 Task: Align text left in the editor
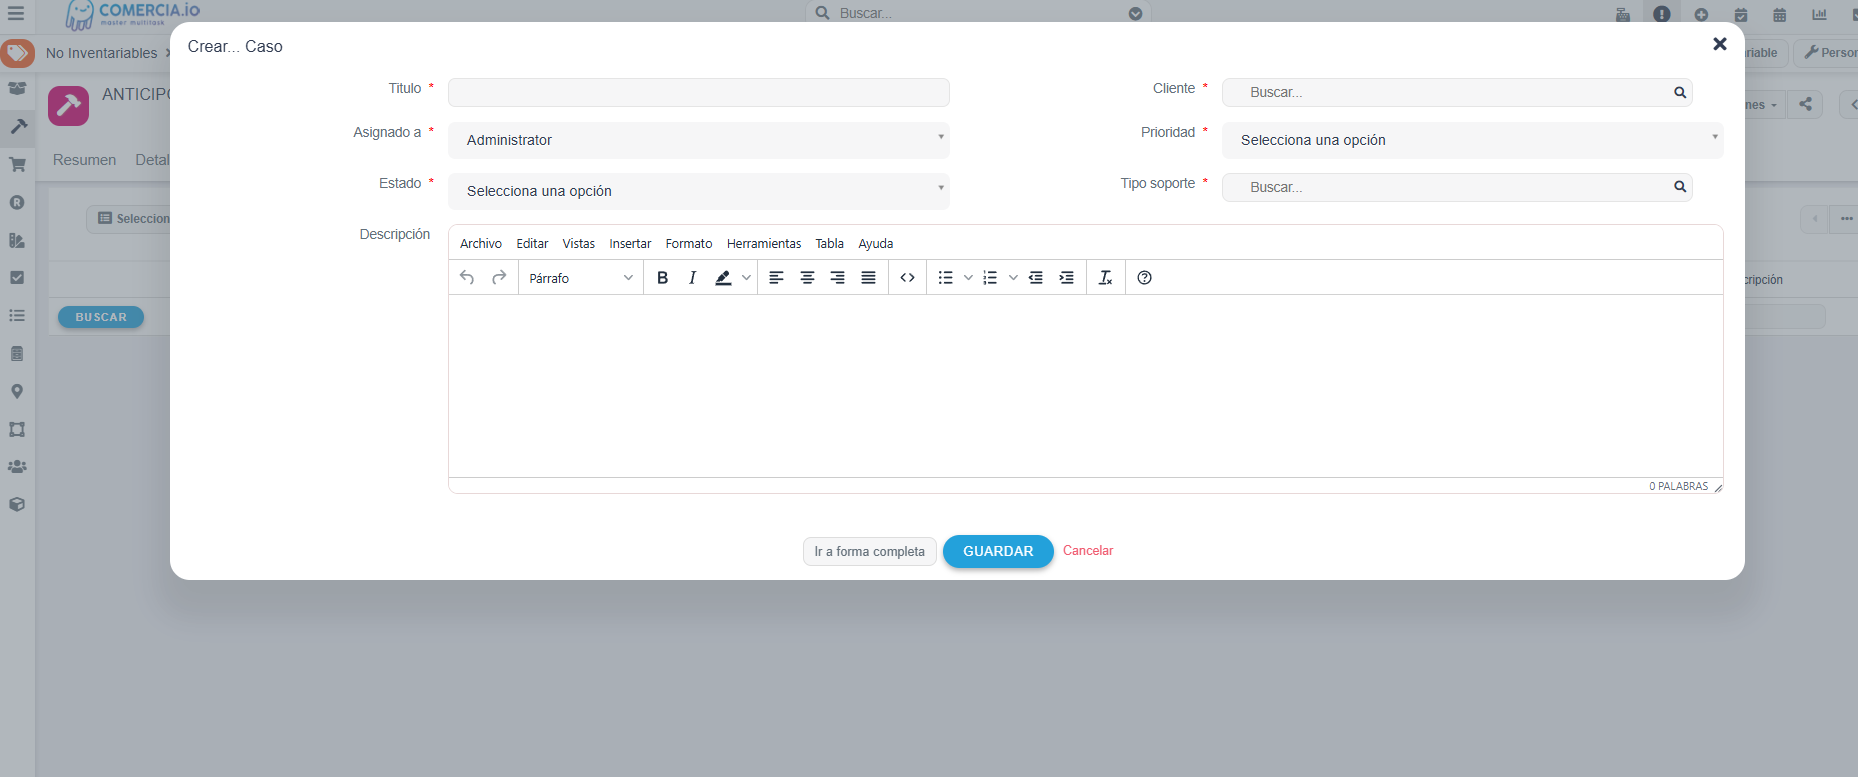[776, 278]
